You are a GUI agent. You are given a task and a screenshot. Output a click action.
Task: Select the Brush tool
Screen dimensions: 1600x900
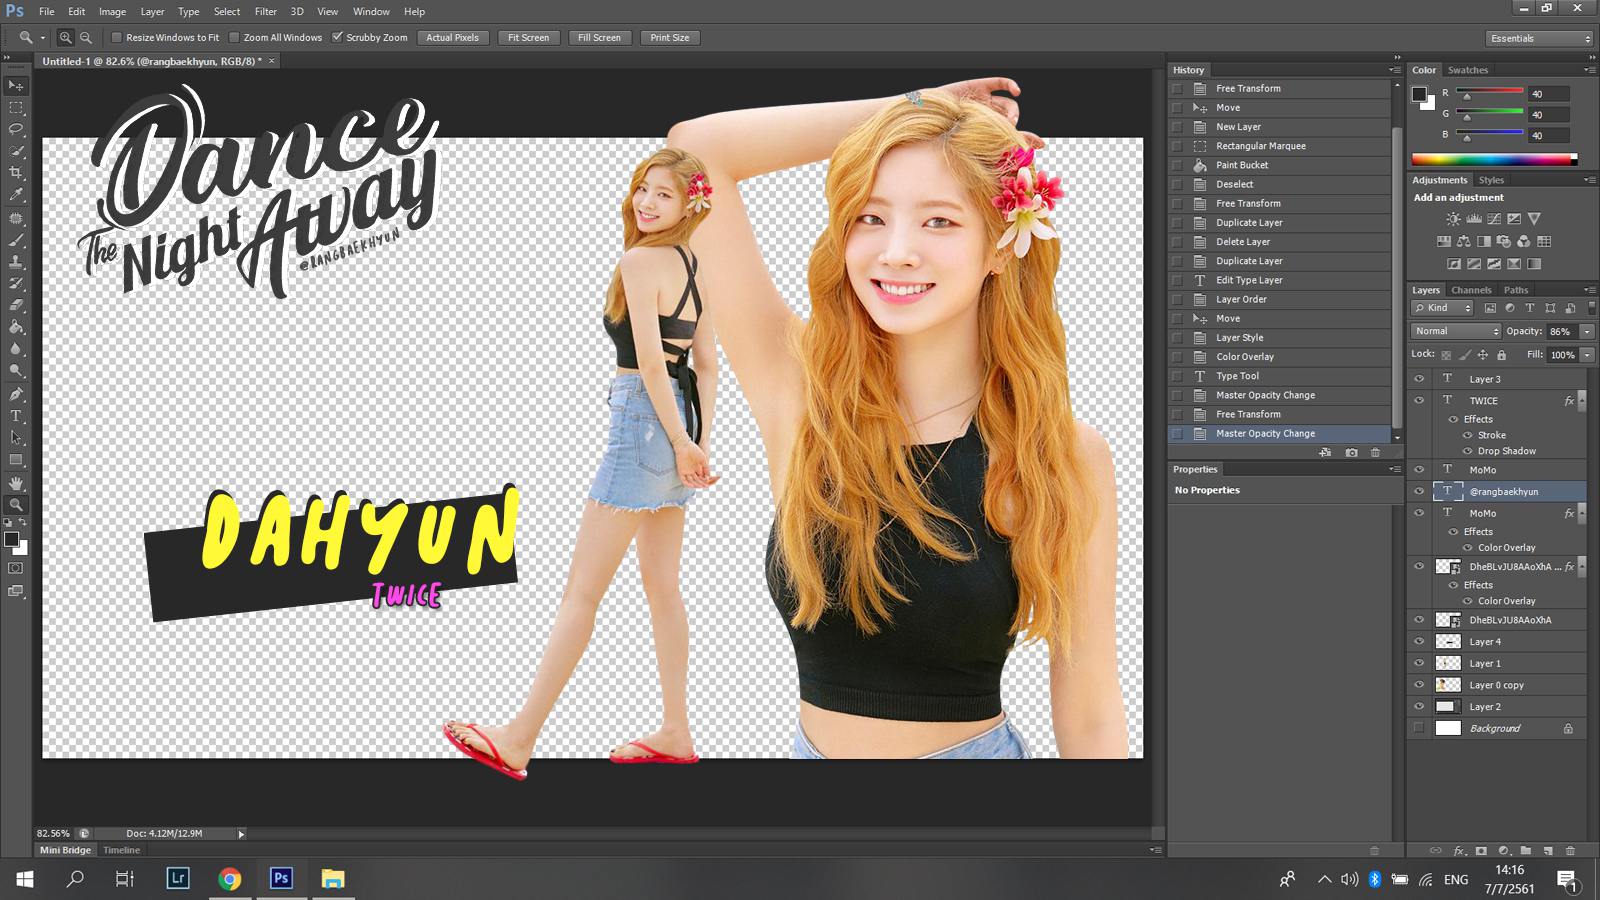[16, 240]
